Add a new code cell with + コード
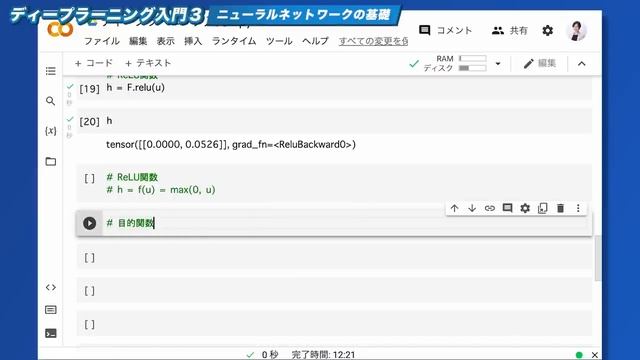Screen dimensions: 640x360 tap(93, 63)
